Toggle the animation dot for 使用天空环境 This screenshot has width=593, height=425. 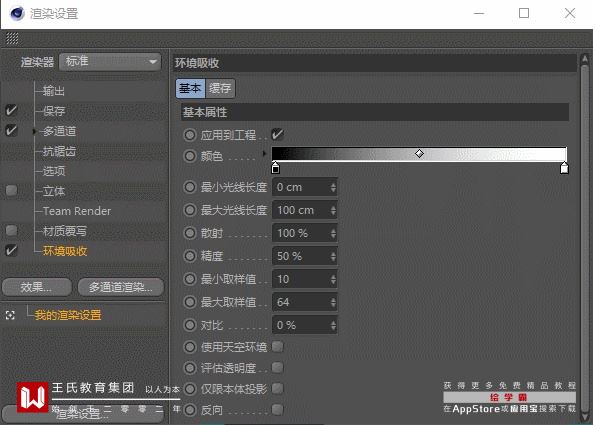point(190,347)
